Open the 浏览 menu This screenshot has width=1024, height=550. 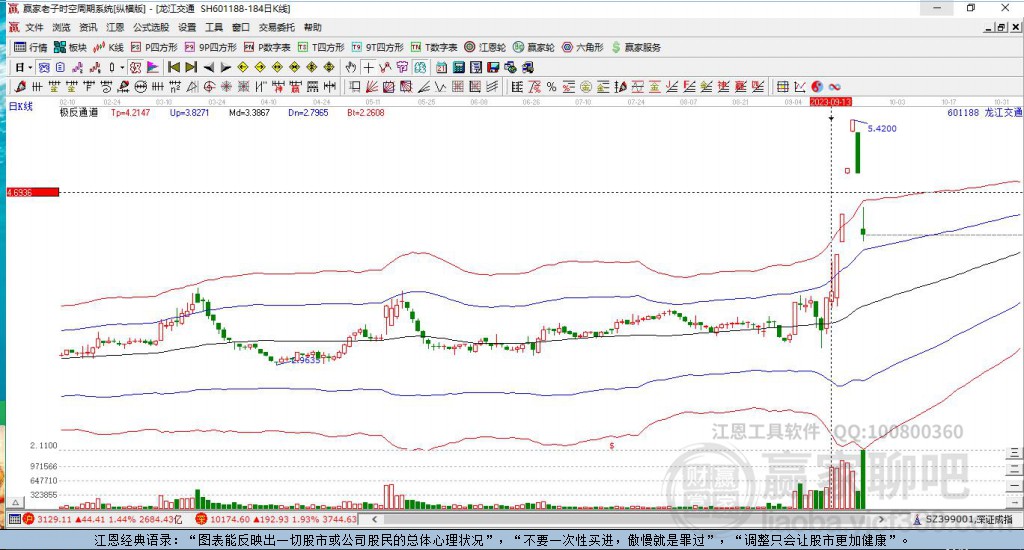point(61,27)
